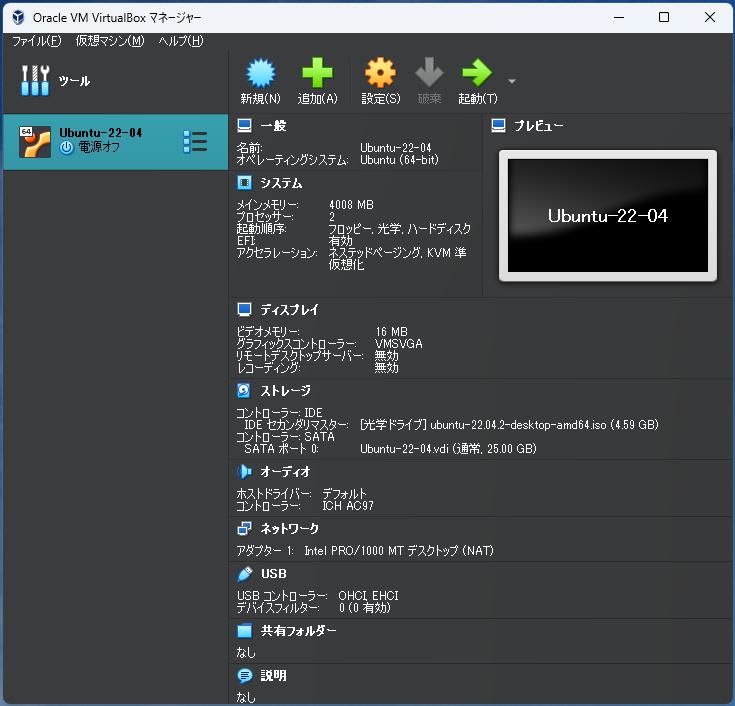Open the オーディオ section header
This screenshot has width=735, height=706.
click(x=285, y=472)
